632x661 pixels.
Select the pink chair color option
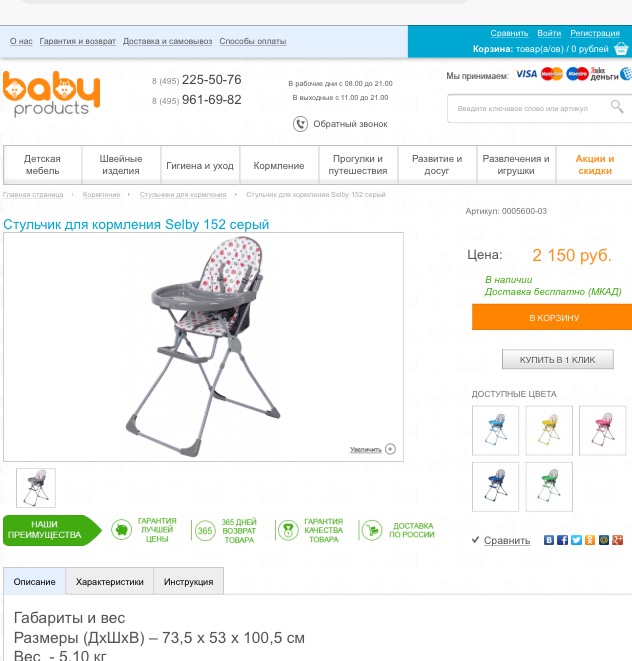tap(602, 430)
